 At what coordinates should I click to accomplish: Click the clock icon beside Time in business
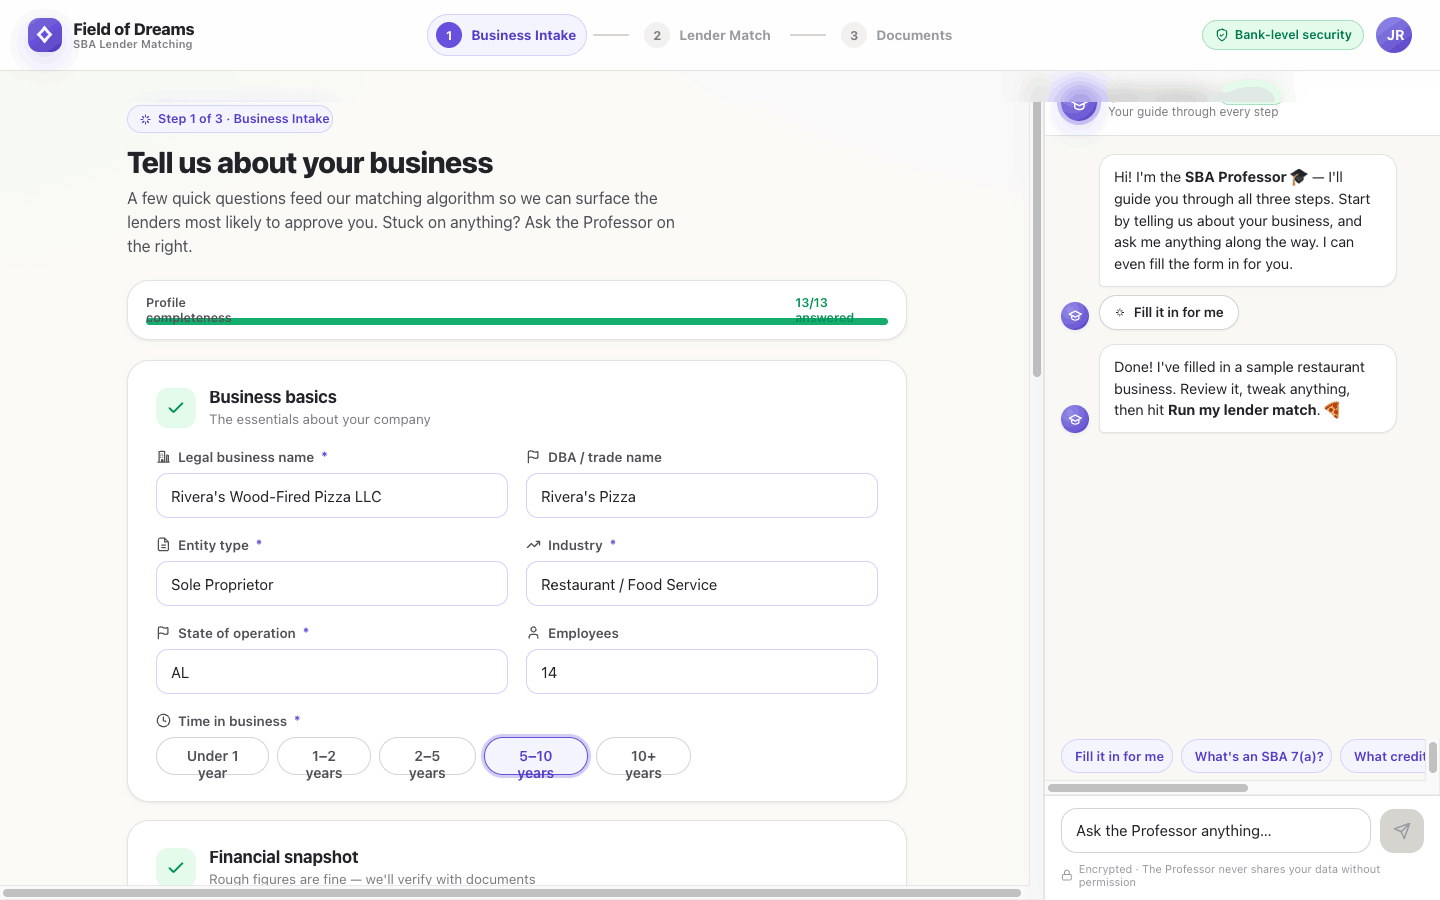click(x=164, y=721)
